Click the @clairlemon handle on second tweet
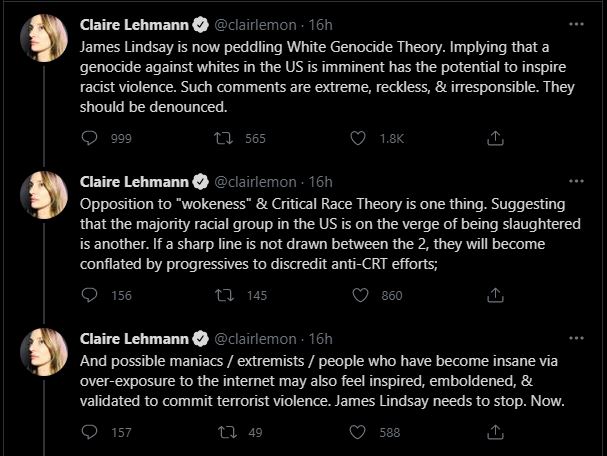Screen dimensions: 607x456 (254, 181)
